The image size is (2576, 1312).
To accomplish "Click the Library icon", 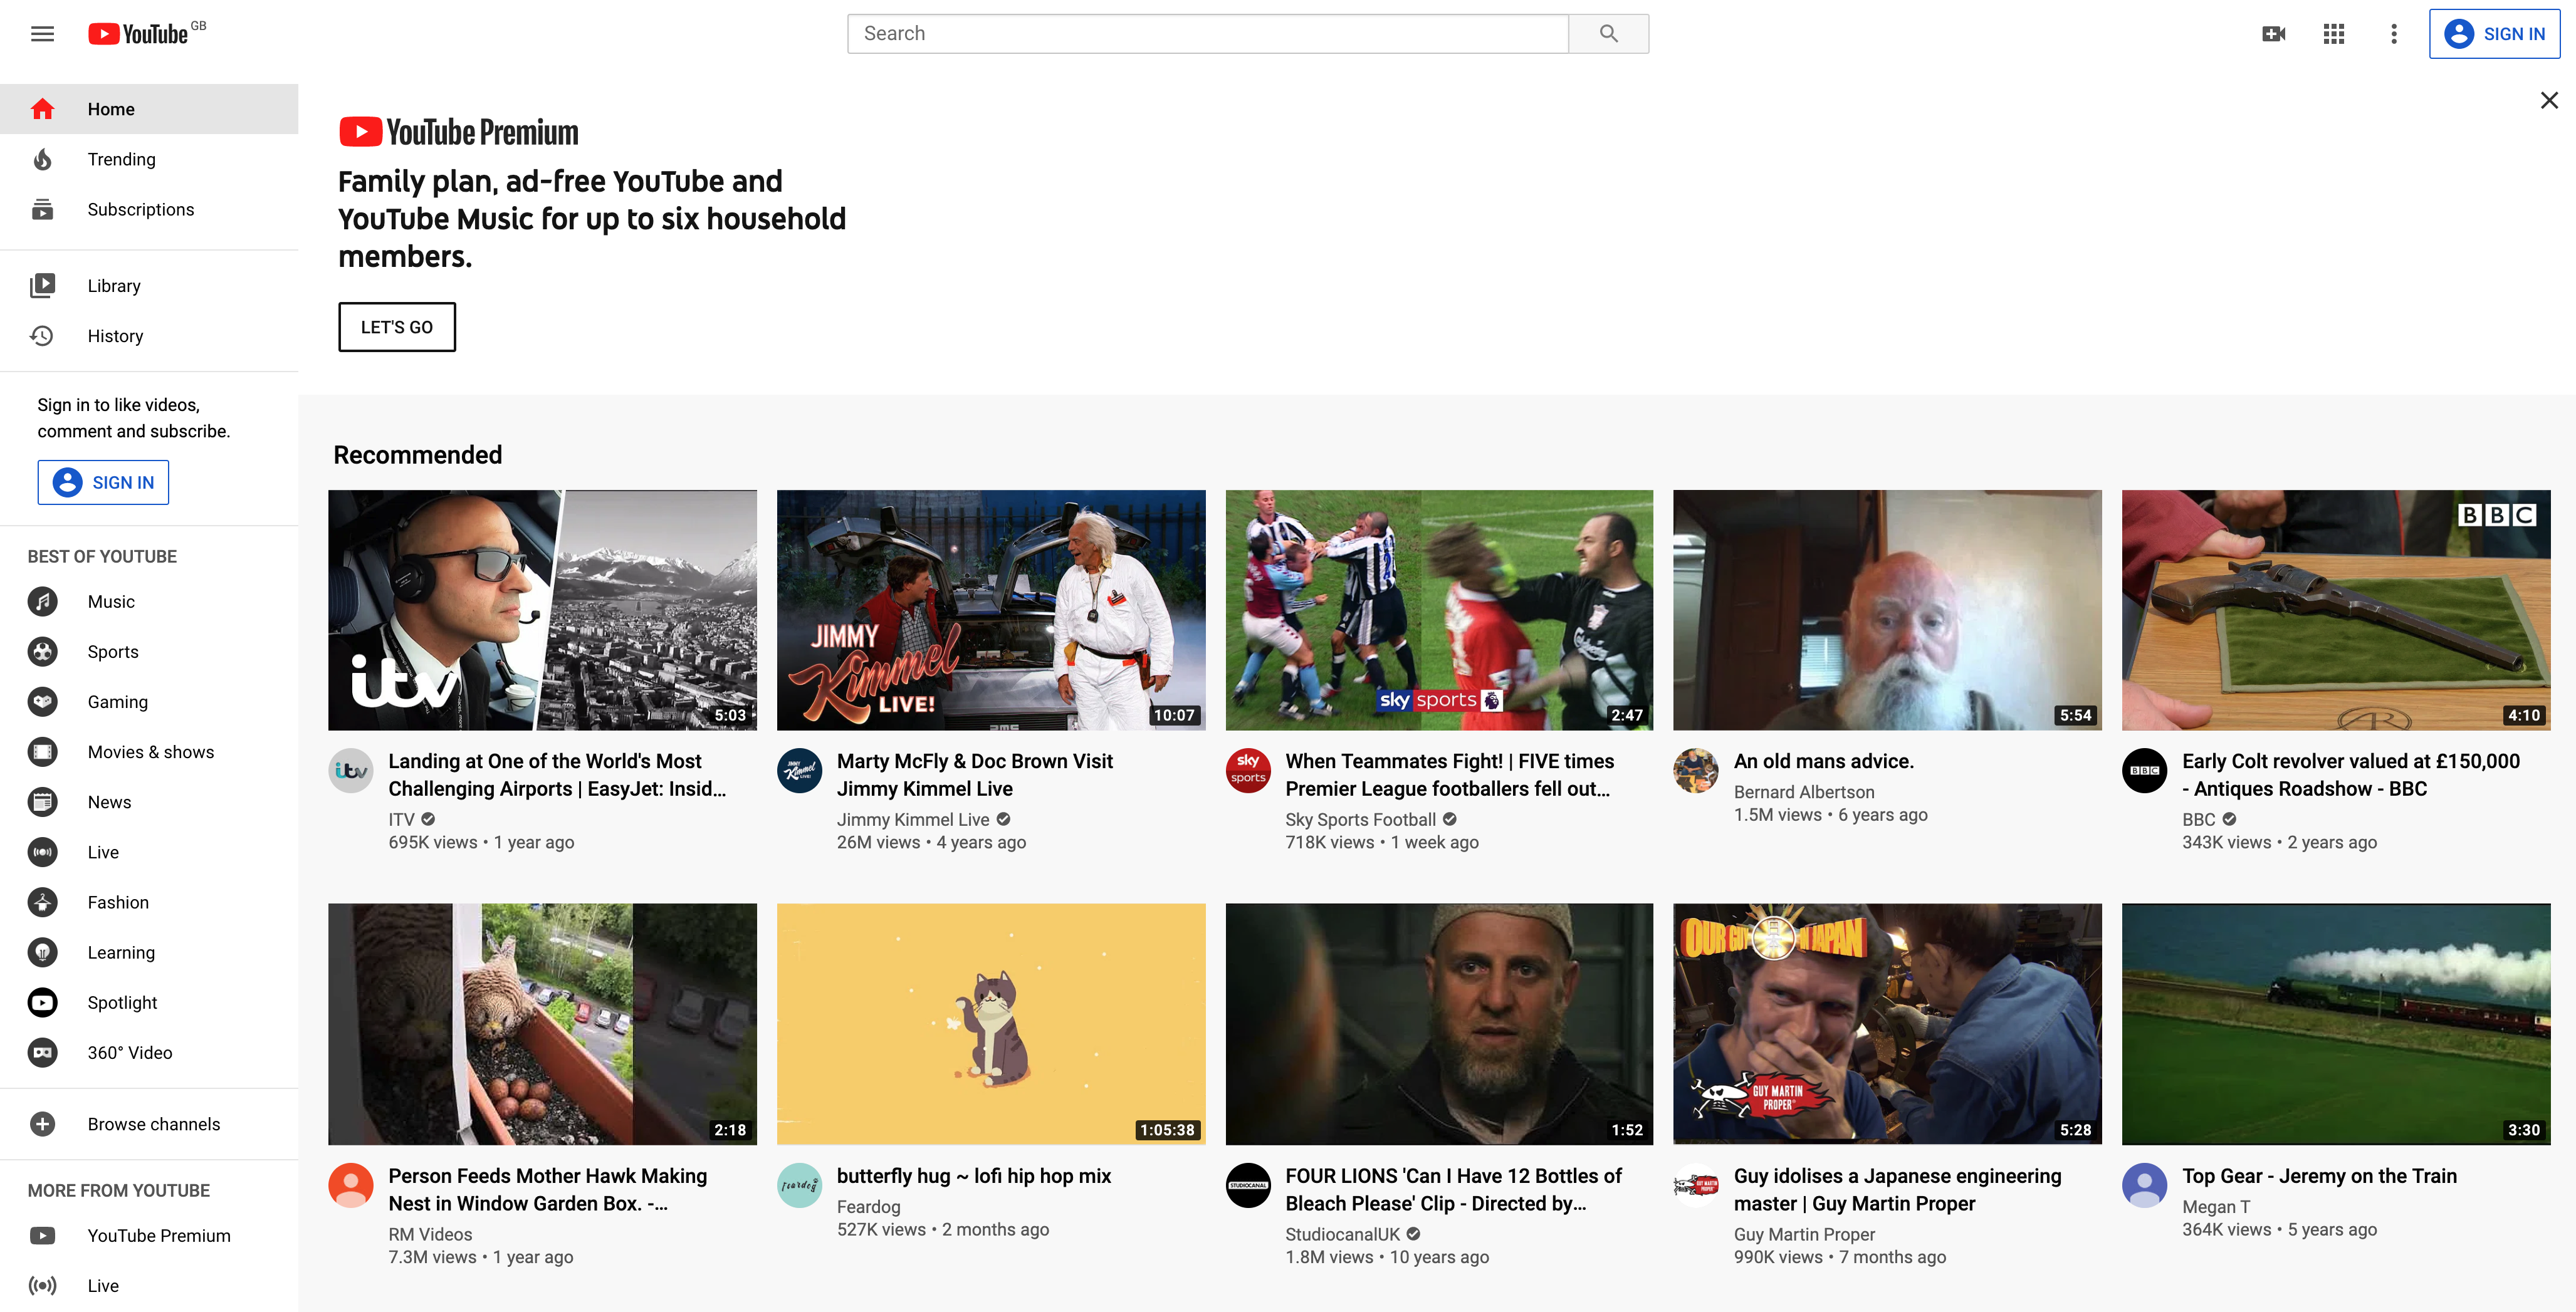I will tap(42, 285).
